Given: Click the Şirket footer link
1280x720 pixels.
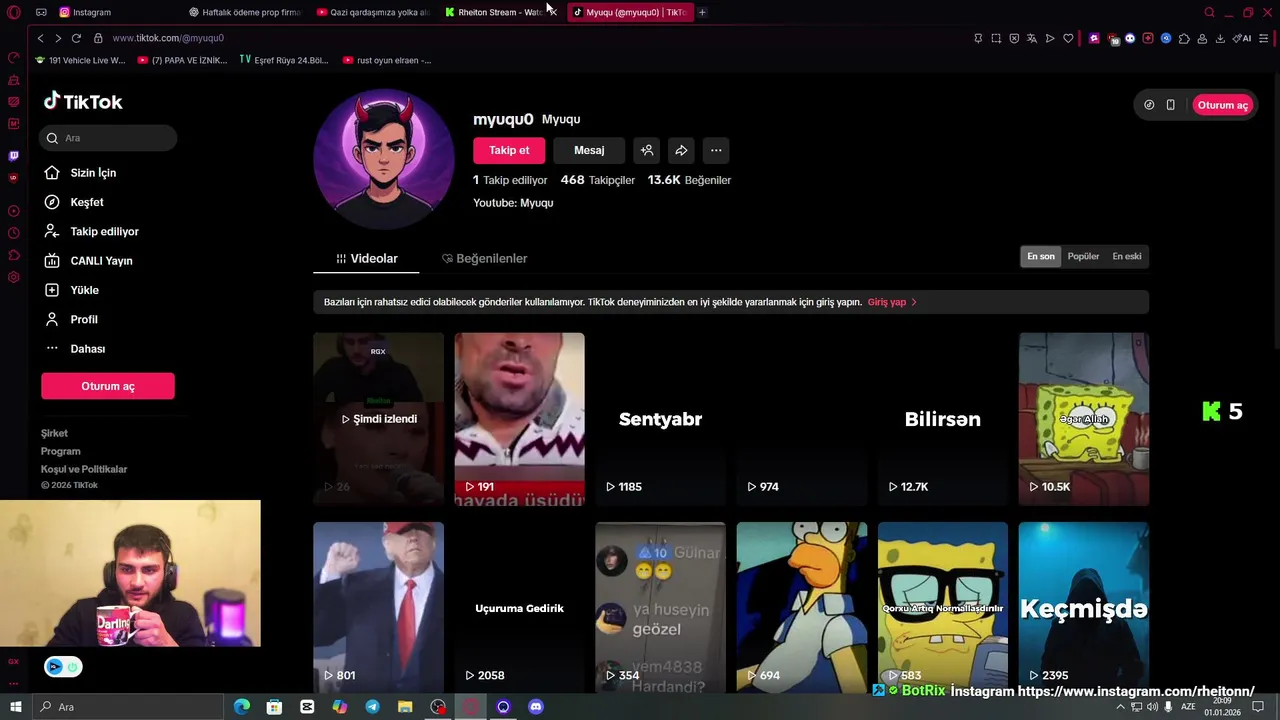Looking at the screenshot, I should pos(54,433).
